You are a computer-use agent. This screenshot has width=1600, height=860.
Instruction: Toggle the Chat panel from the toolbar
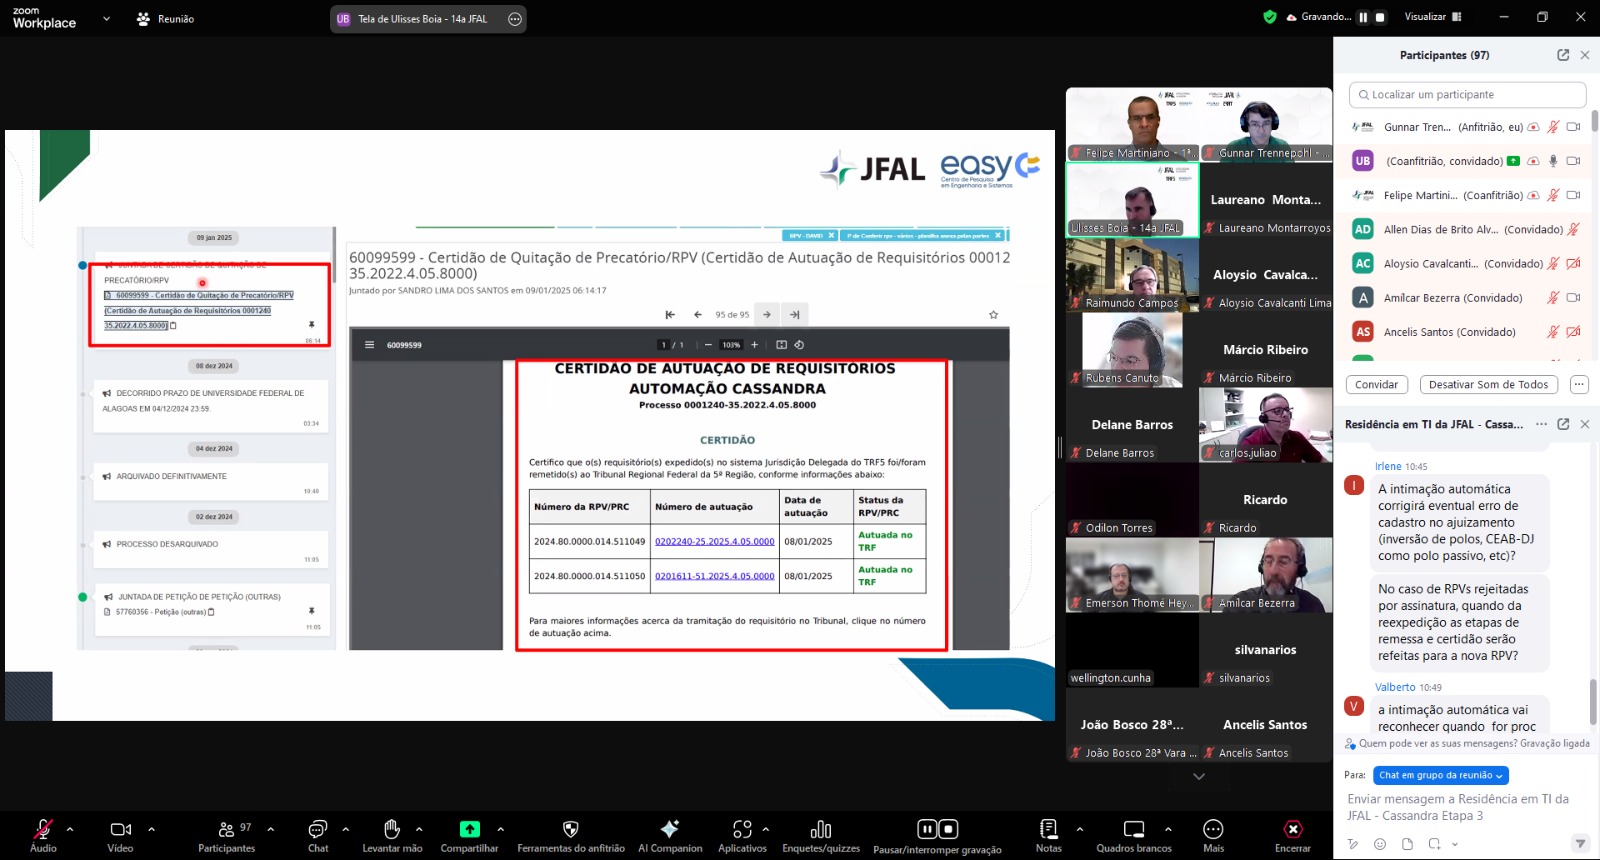(x=318, y=835)
